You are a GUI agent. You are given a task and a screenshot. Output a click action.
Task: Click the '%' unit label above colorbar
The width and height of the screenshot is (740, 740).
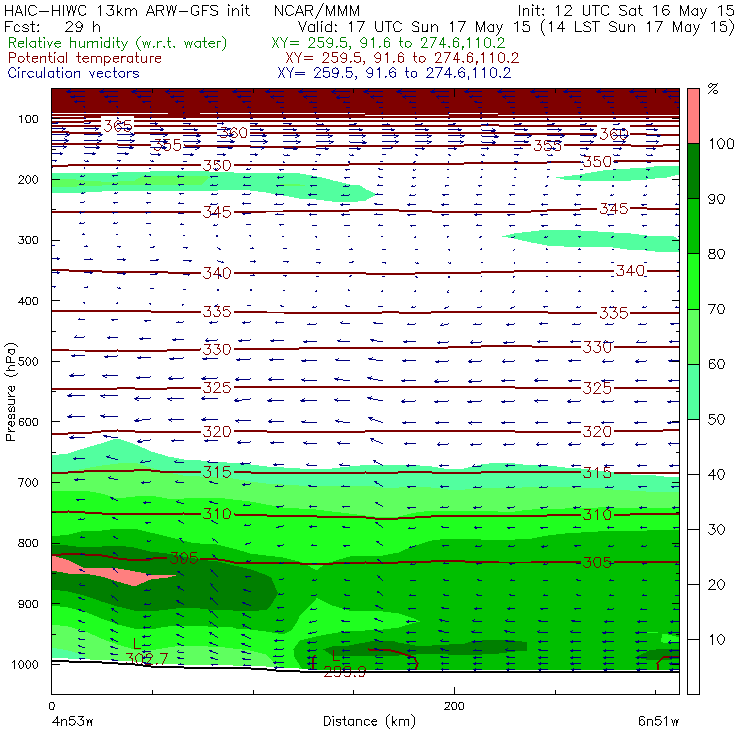coord(713,89)
